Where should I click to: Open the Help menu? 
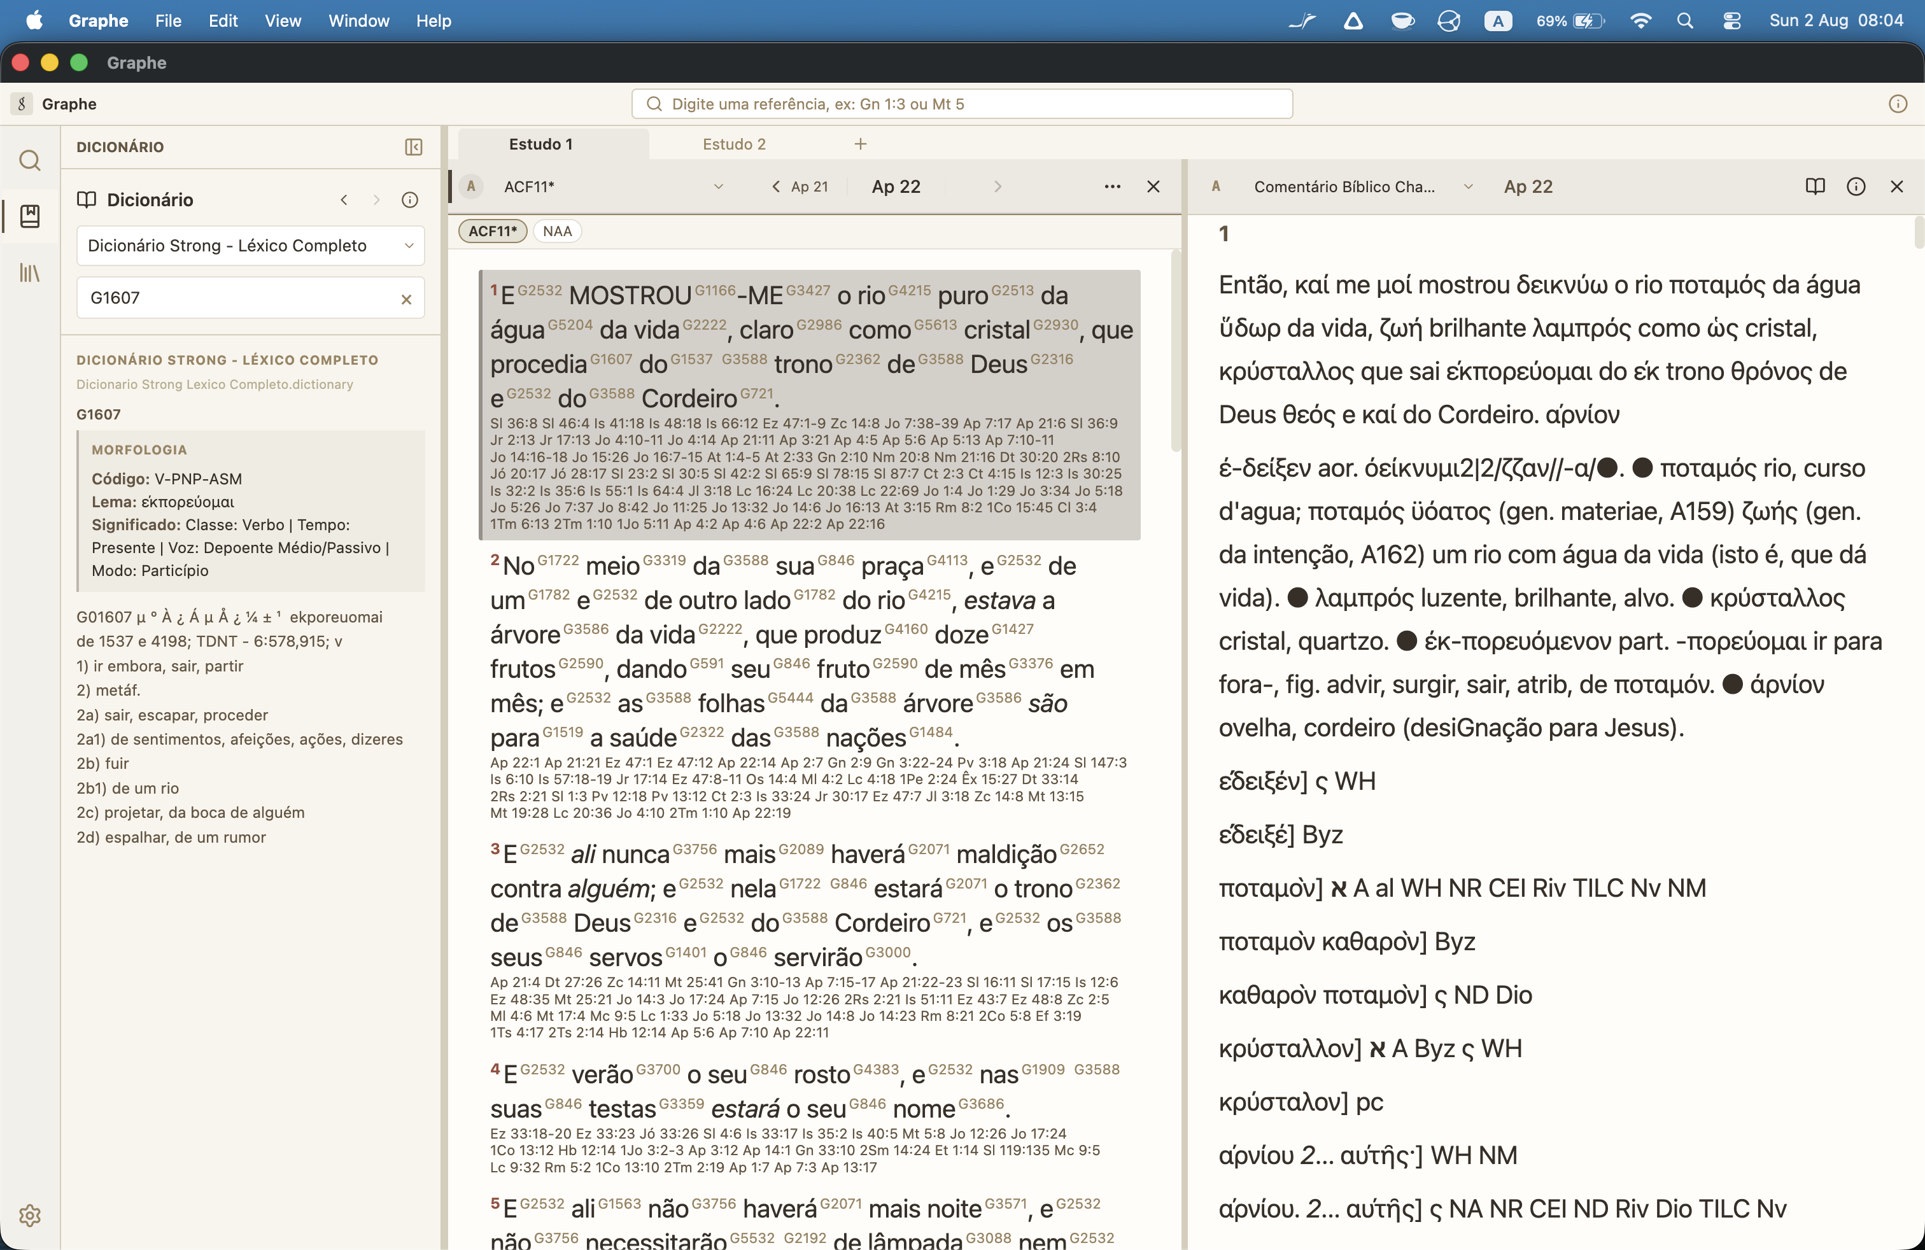[x=433, y=20]
